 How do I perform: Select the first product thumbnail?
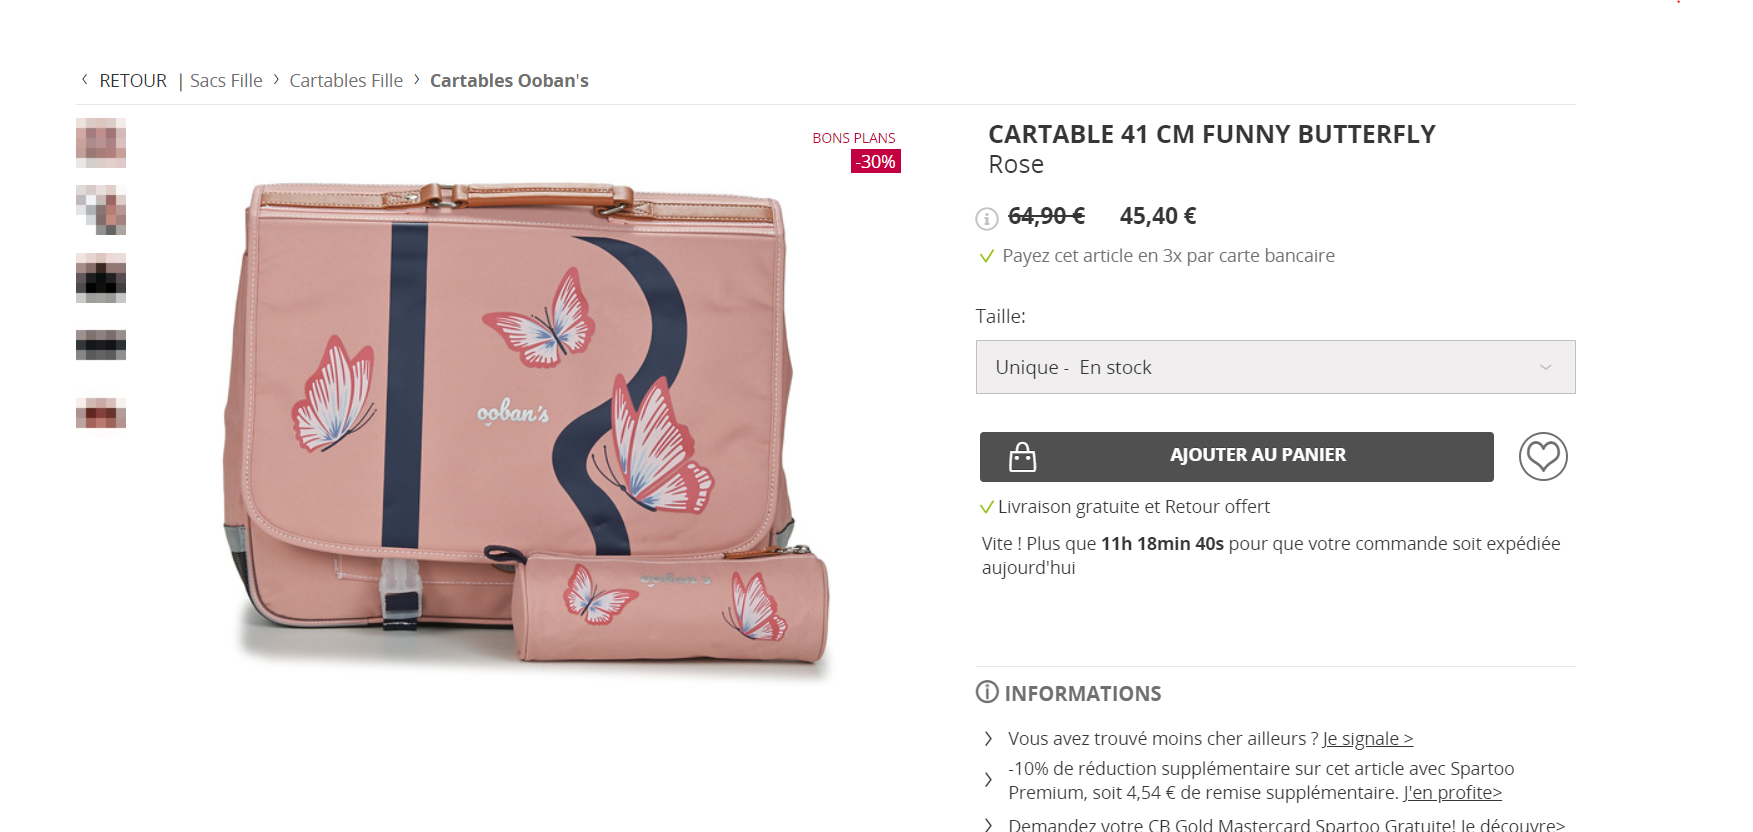101,143
